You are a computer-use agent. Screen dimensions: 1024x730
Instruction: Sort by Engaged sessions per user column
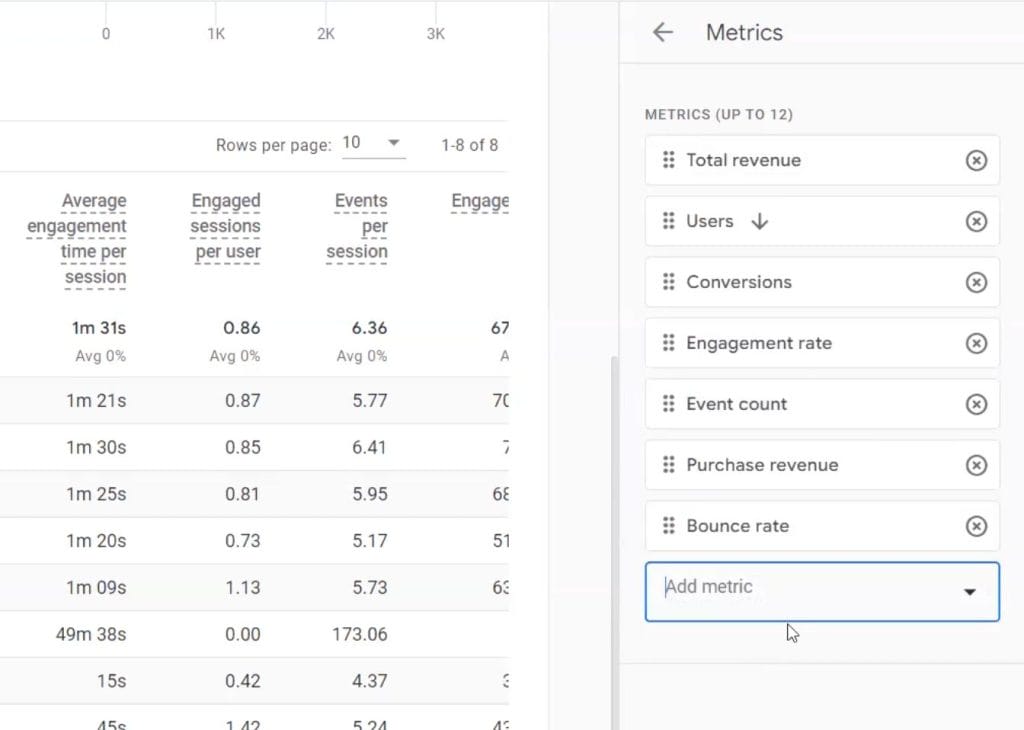coord(225,226)
